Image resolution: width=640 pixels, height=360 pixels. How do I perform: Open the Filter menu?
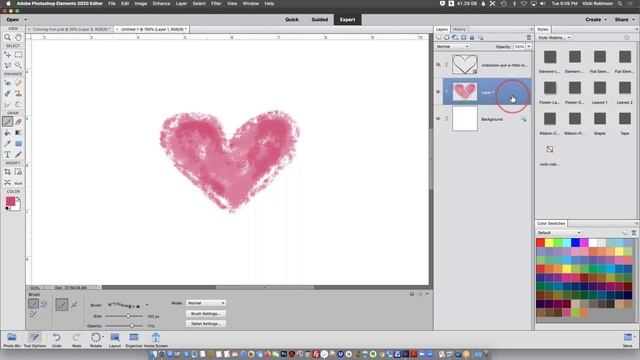[216, 4]
